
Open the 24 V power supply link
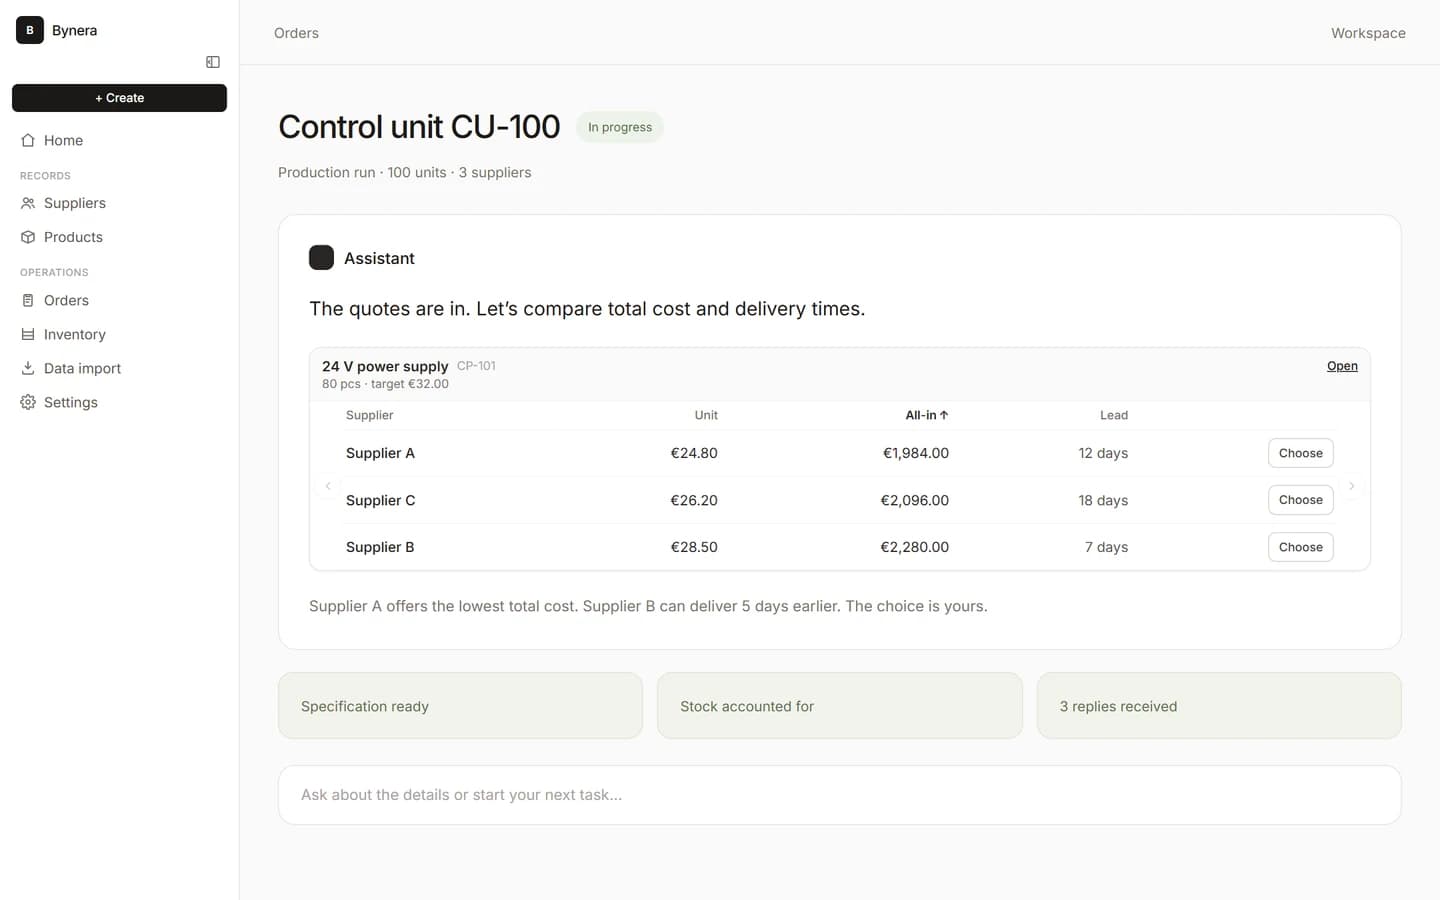[x=1342, y=366]
